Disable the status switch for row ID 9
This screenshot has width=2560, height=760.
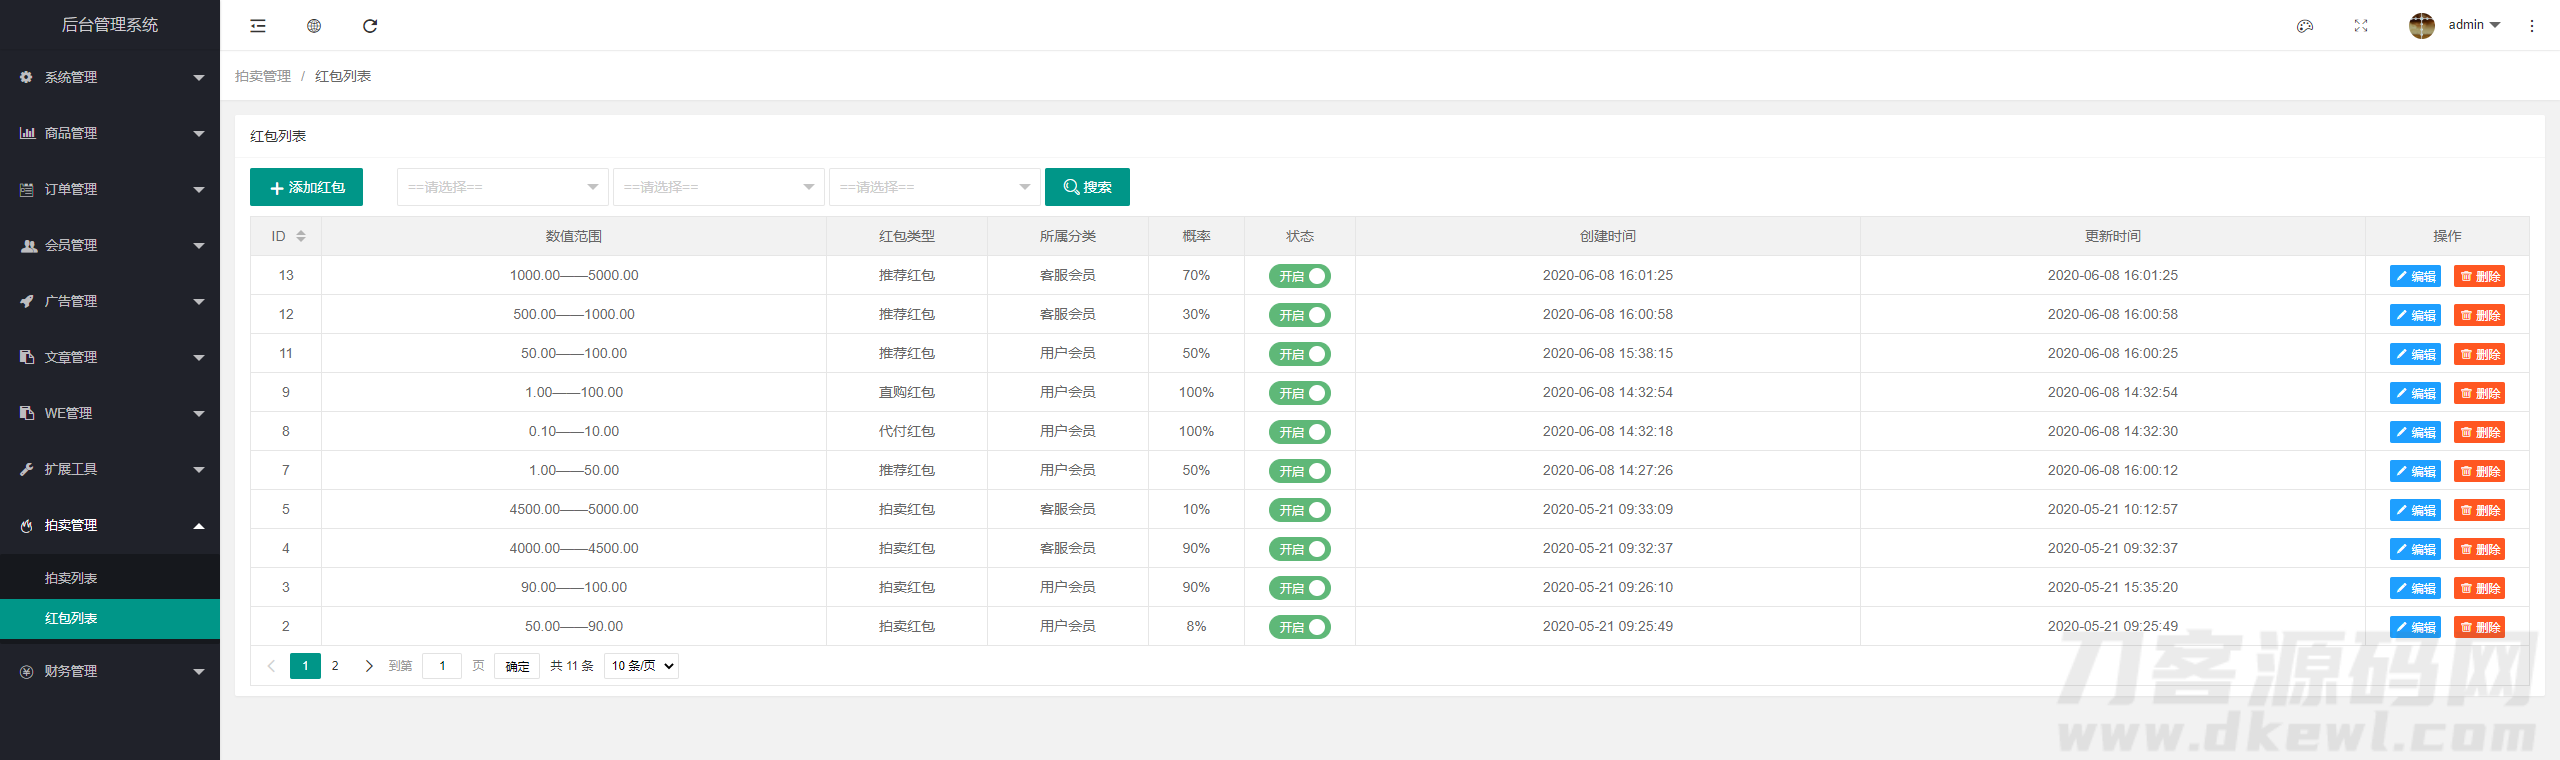1299,393
